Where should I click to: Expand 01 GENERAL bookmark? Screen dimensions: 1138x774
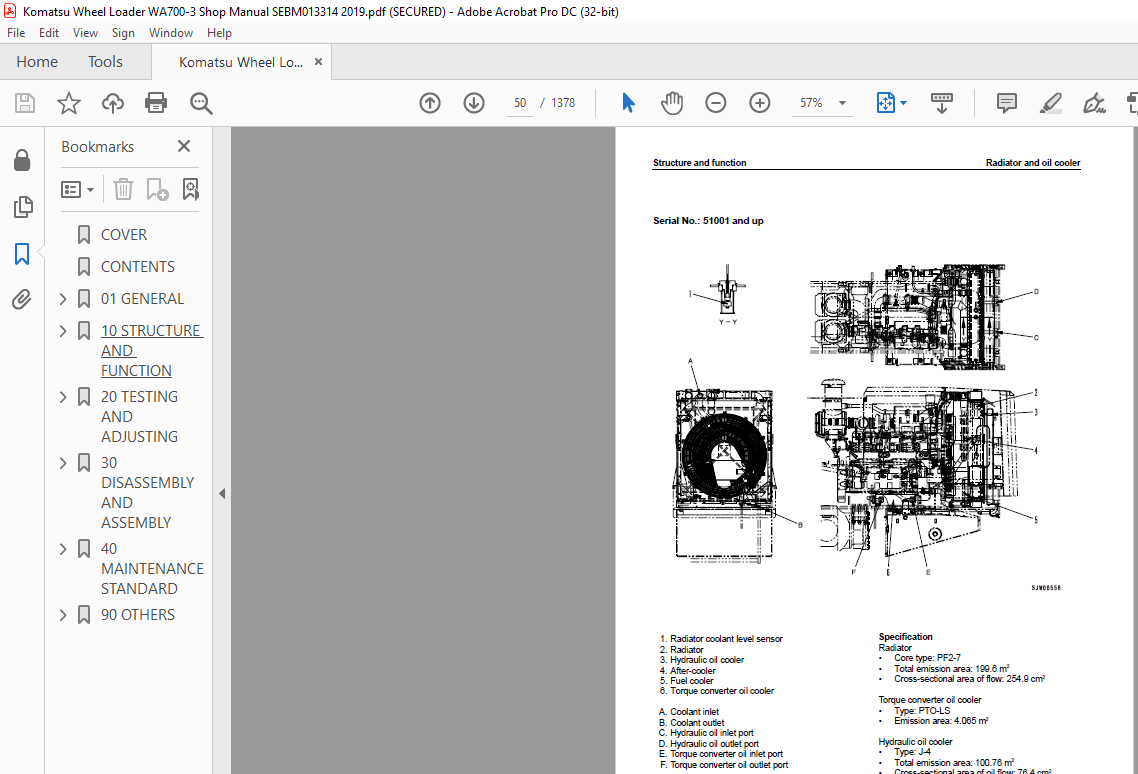click(63, 299)
